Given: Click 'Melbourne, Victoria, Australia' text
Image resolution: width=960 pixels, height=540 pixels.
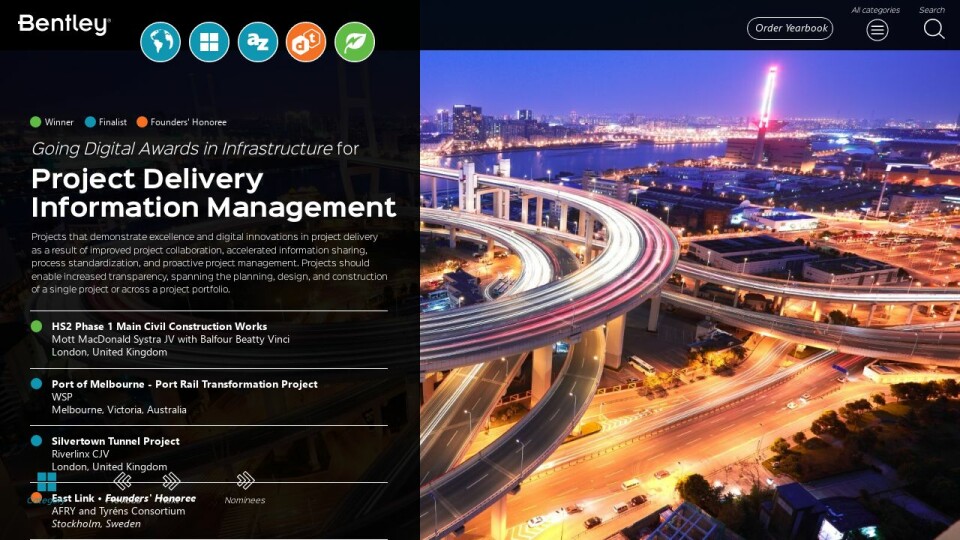Looking at the screenshot, I should [119, 410].
